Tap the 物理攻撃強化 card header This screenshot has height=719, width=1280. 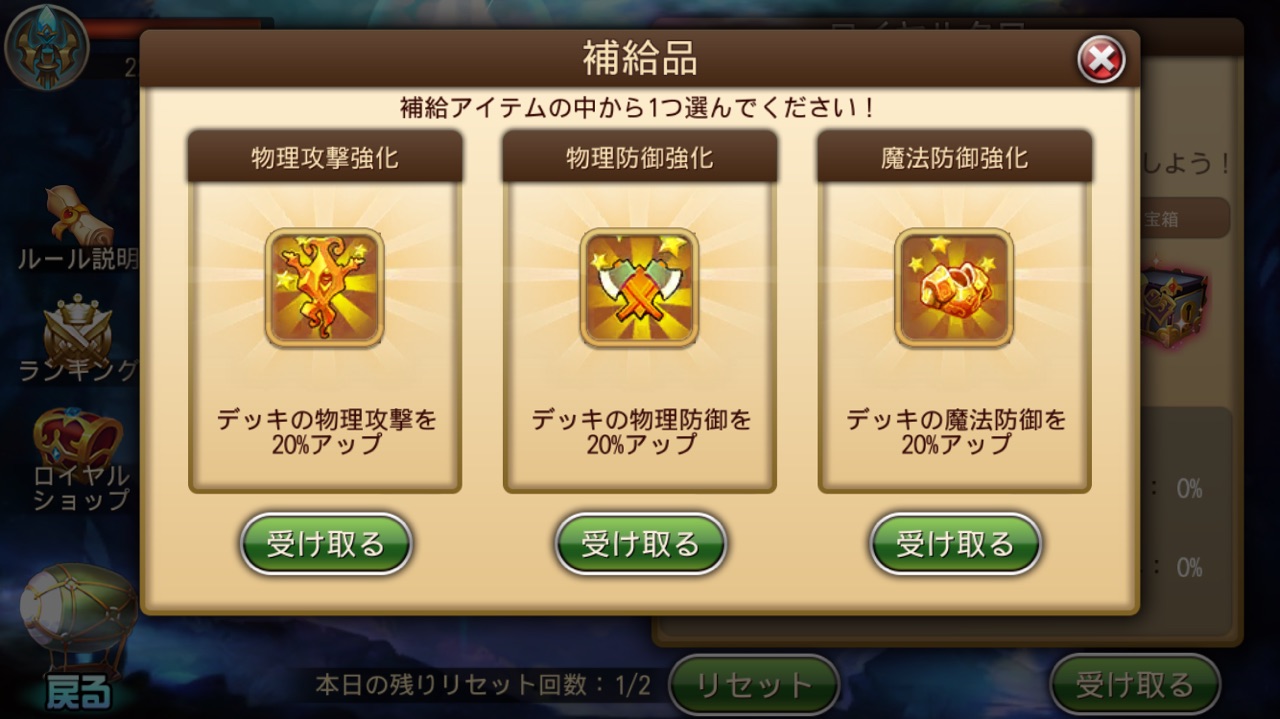click(325, 156)
